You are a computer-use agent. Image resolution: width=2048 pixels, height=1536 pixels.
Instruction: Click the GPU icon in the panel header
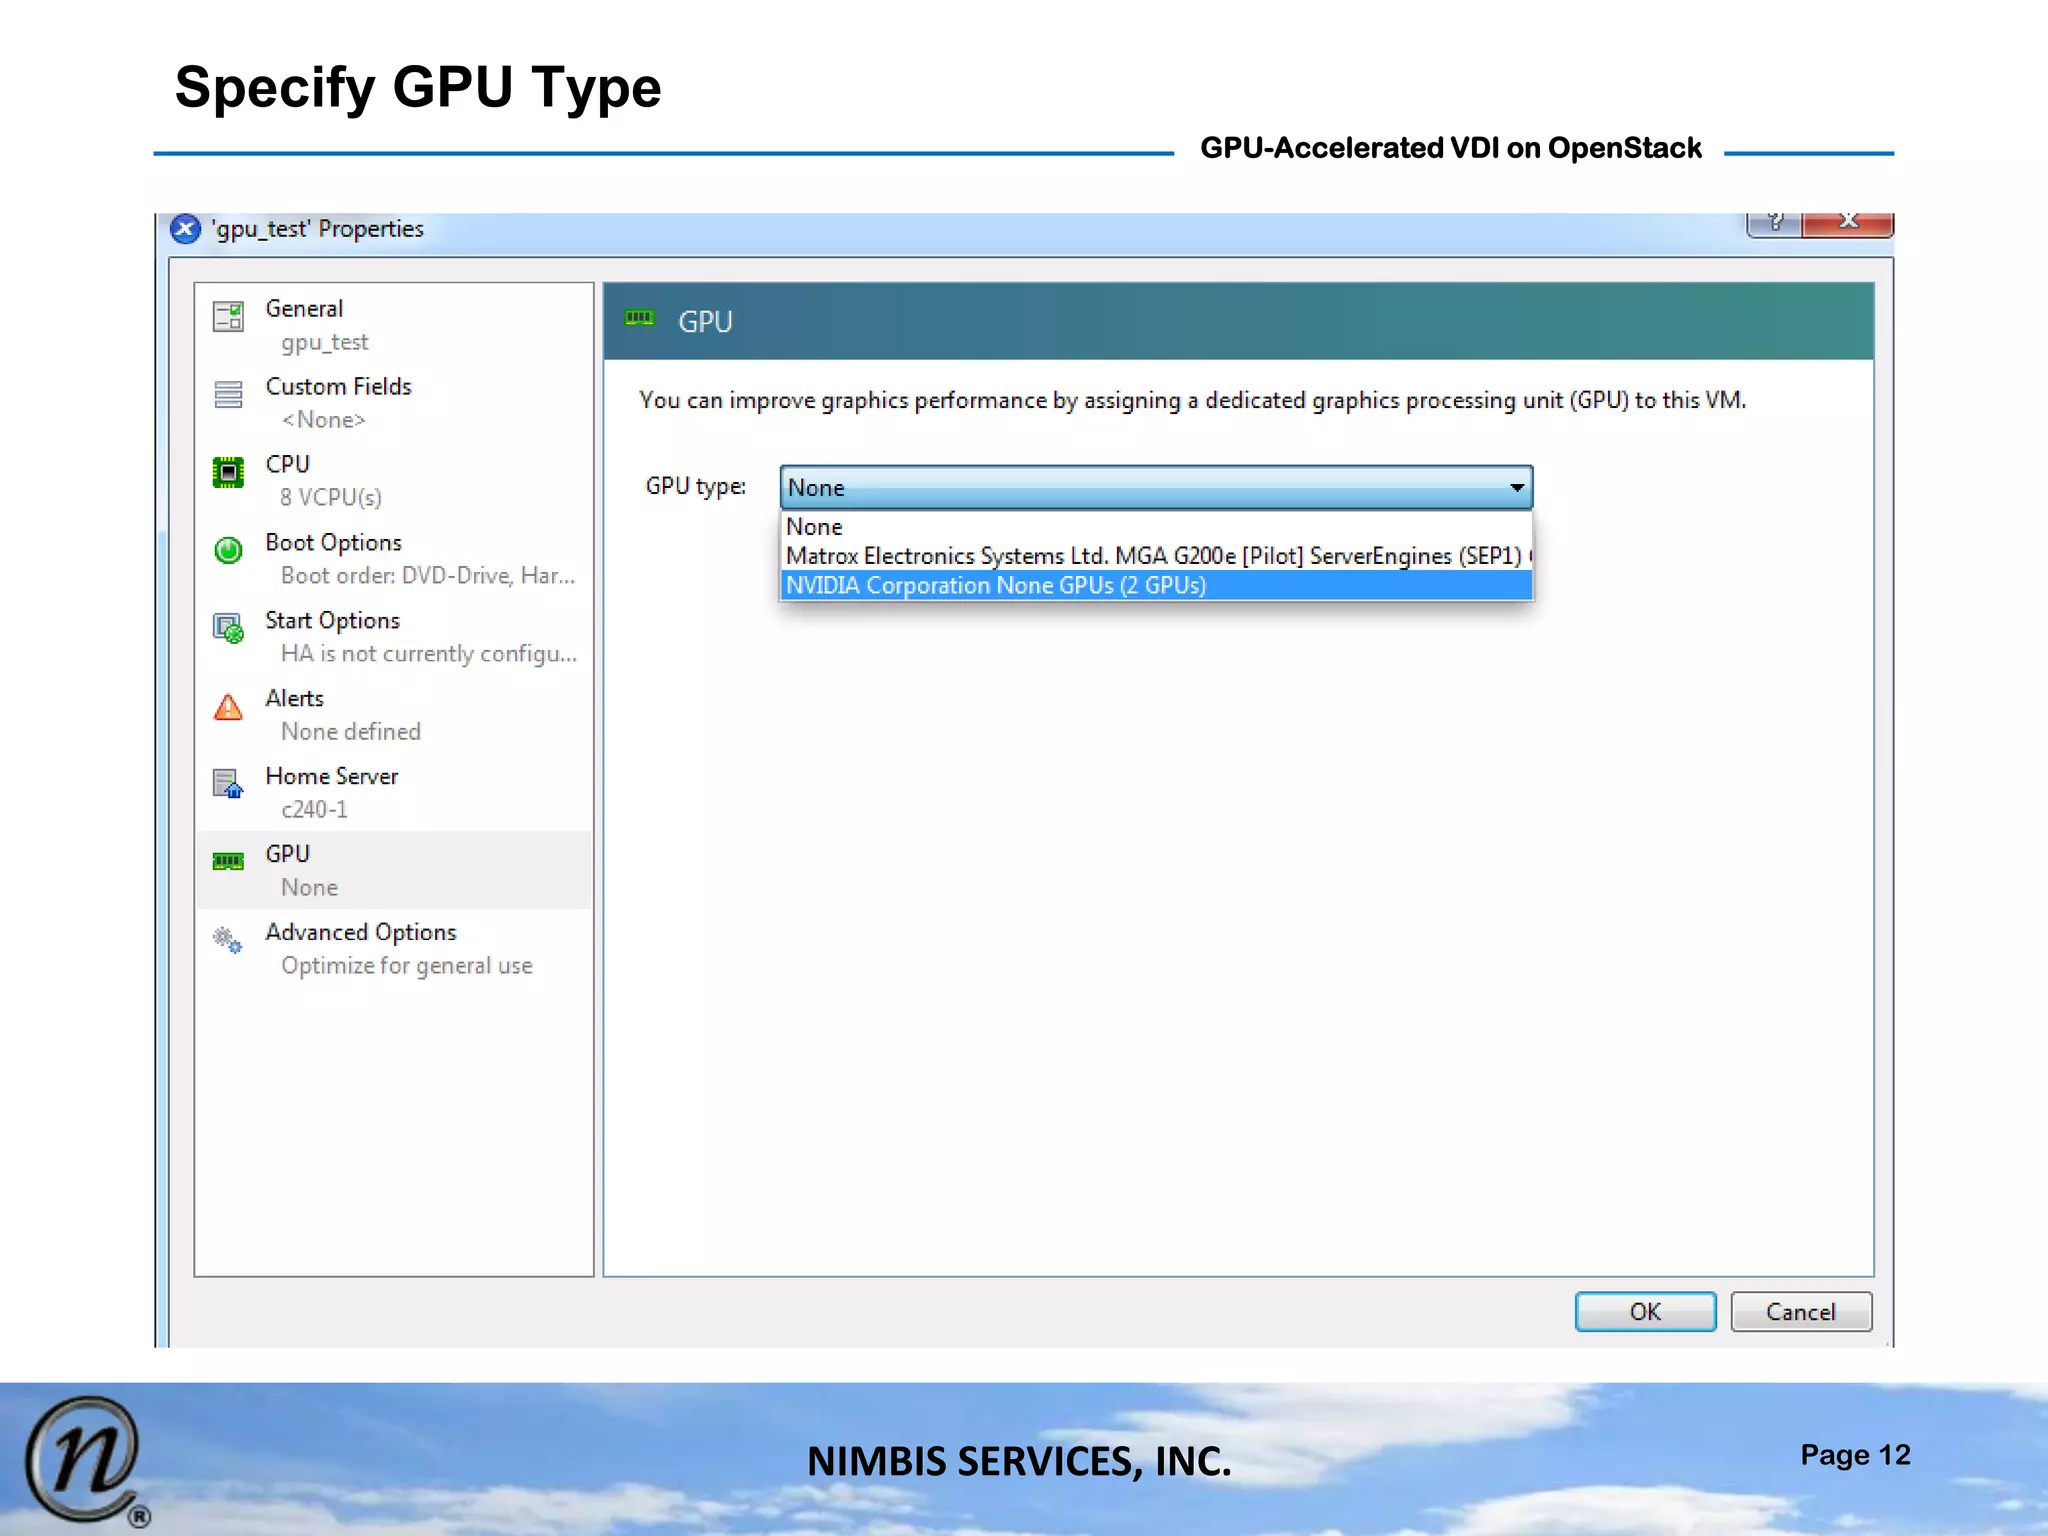tap(639, 318)
